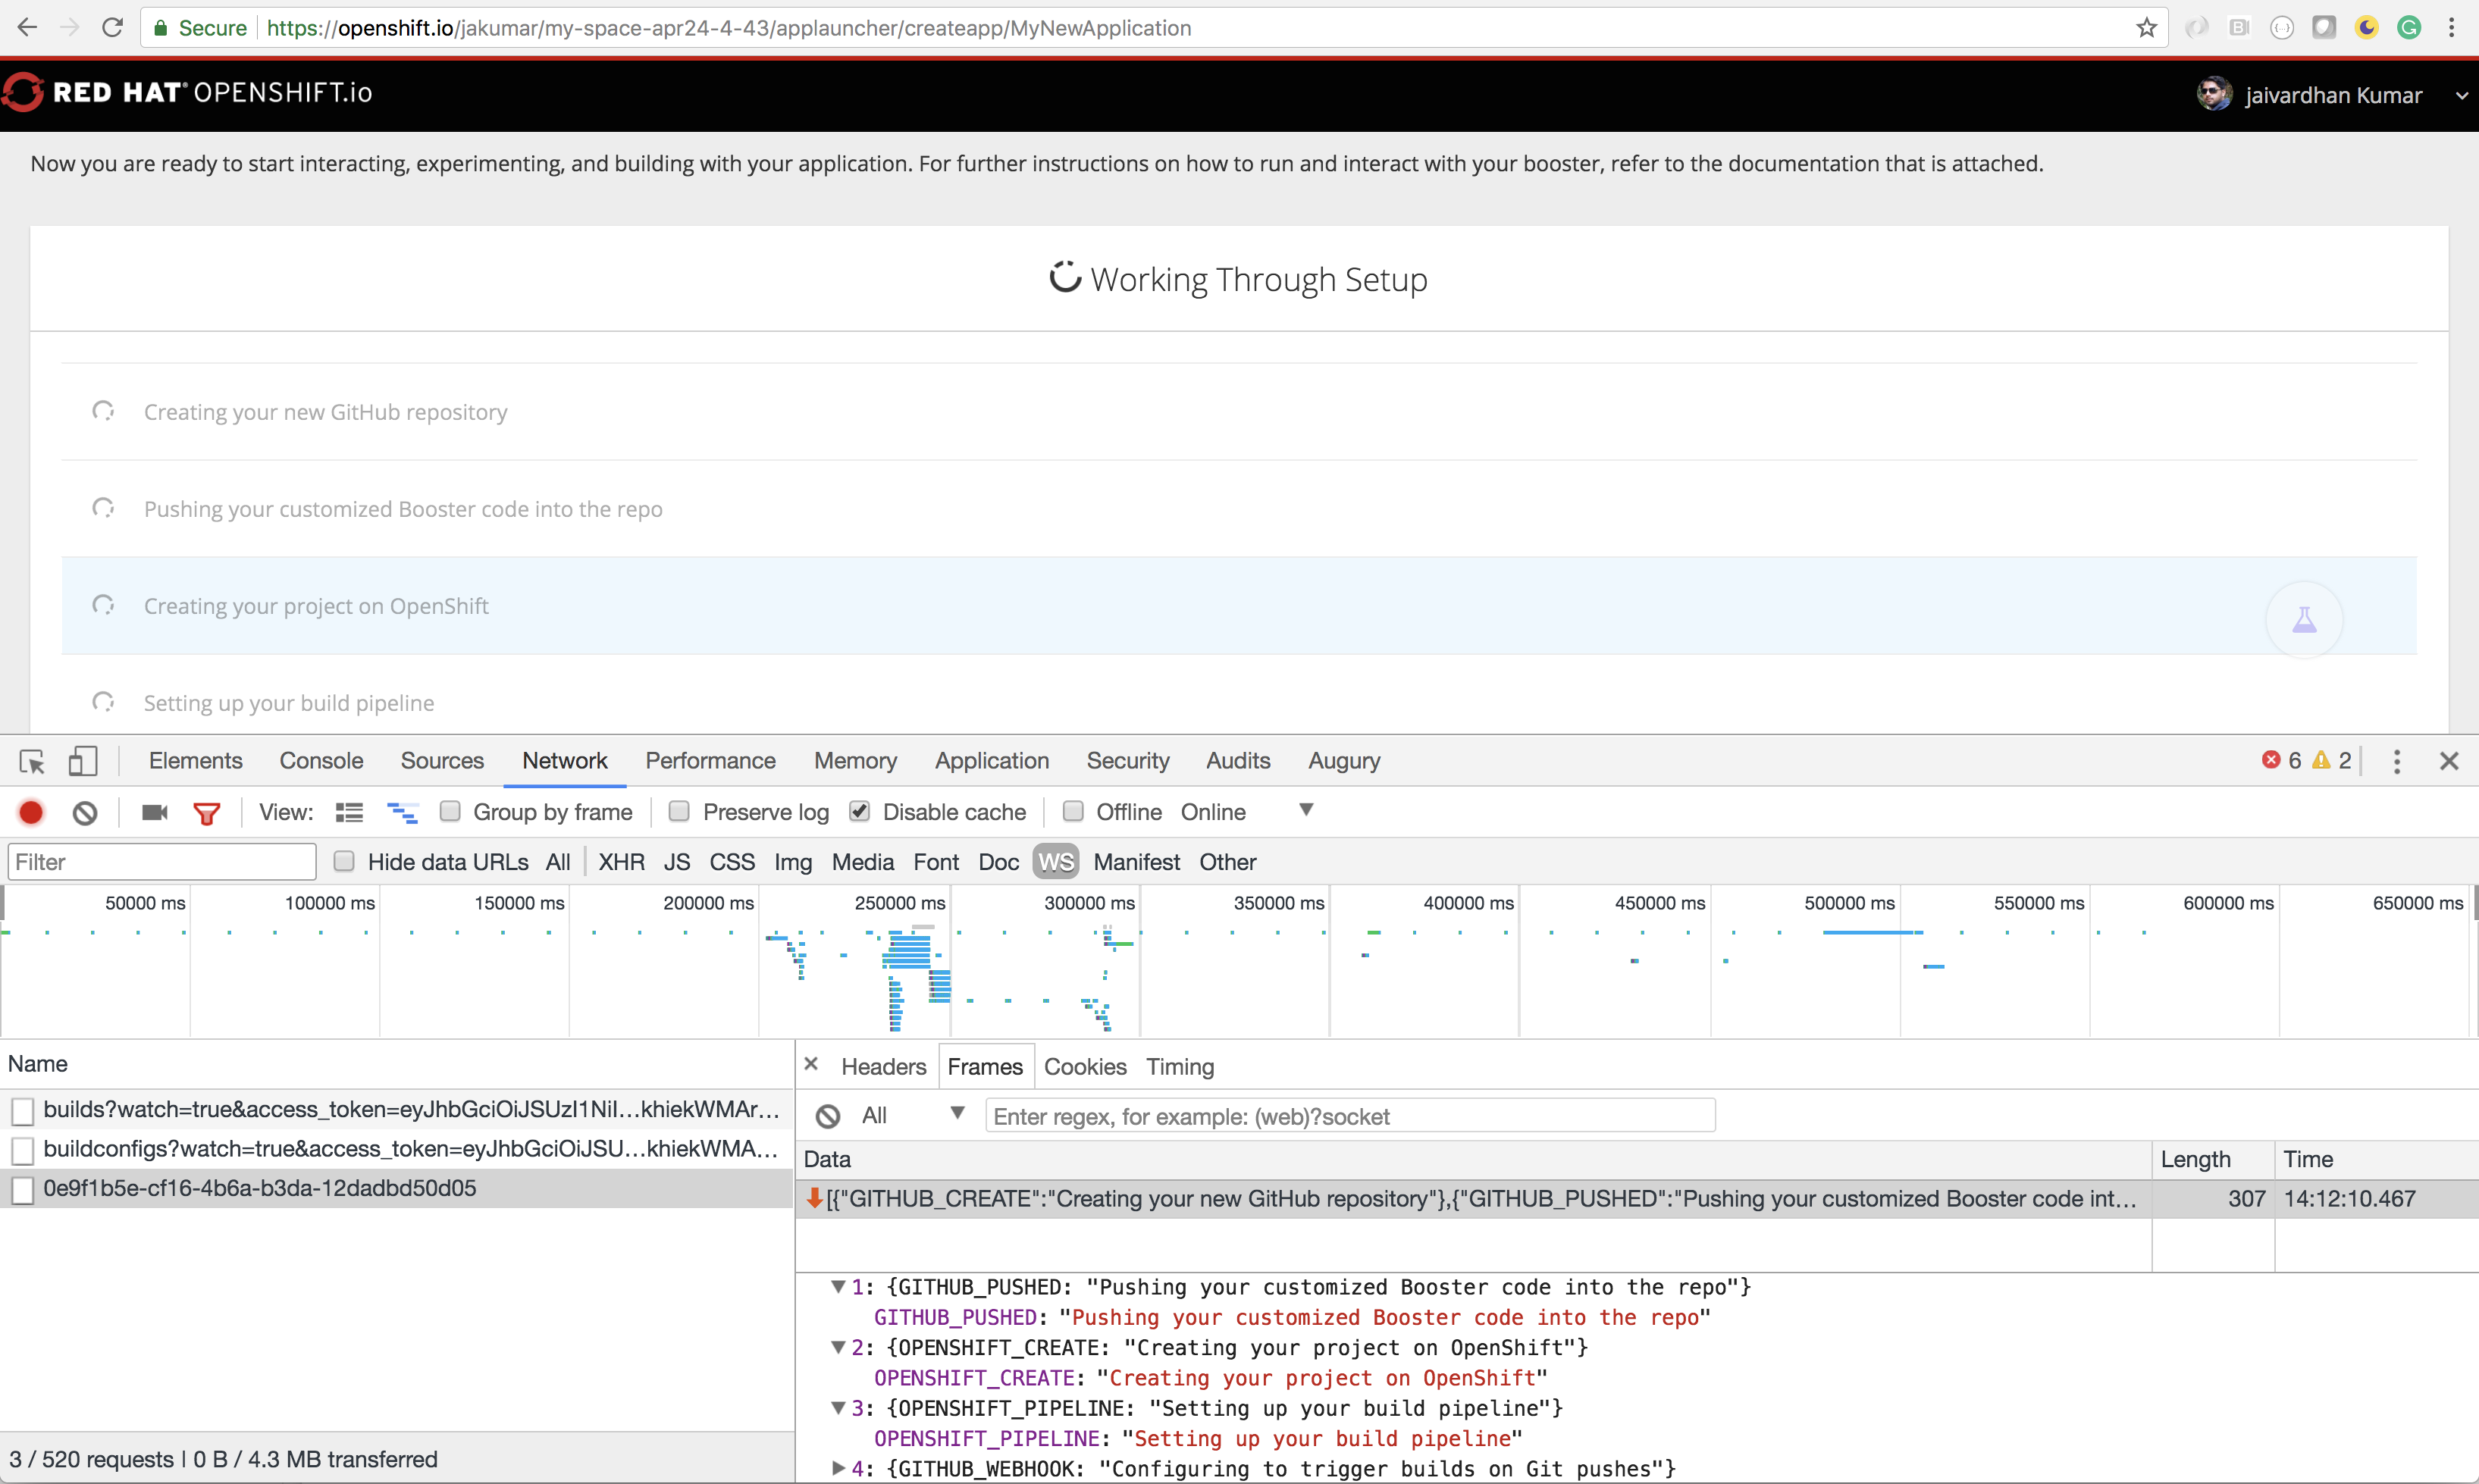Click the DevTools record network log button
The height and width of the screenshot is (1484, 2479).
point(31,813)
